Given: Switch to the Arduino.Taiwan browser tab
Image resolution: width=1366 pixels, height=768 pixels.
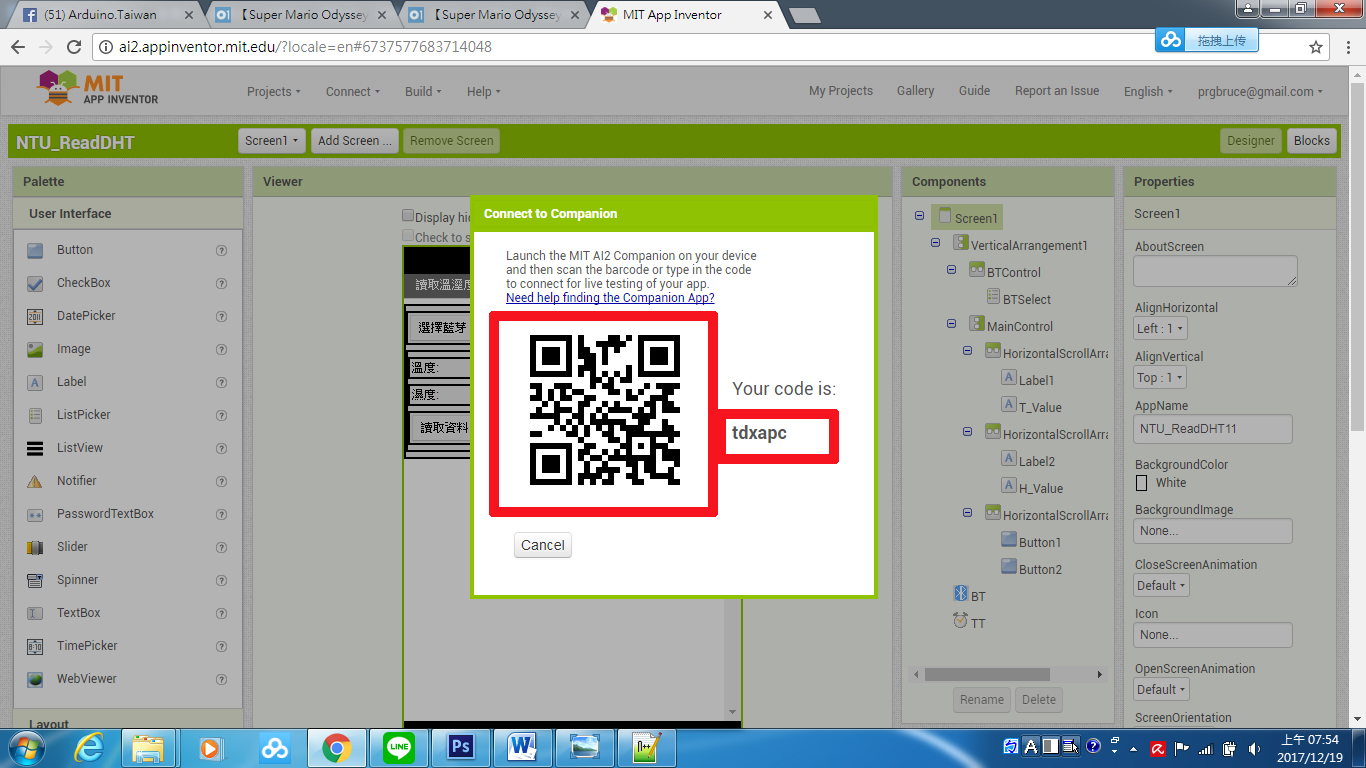Looking at the screenshot, I should pos(103,15).
